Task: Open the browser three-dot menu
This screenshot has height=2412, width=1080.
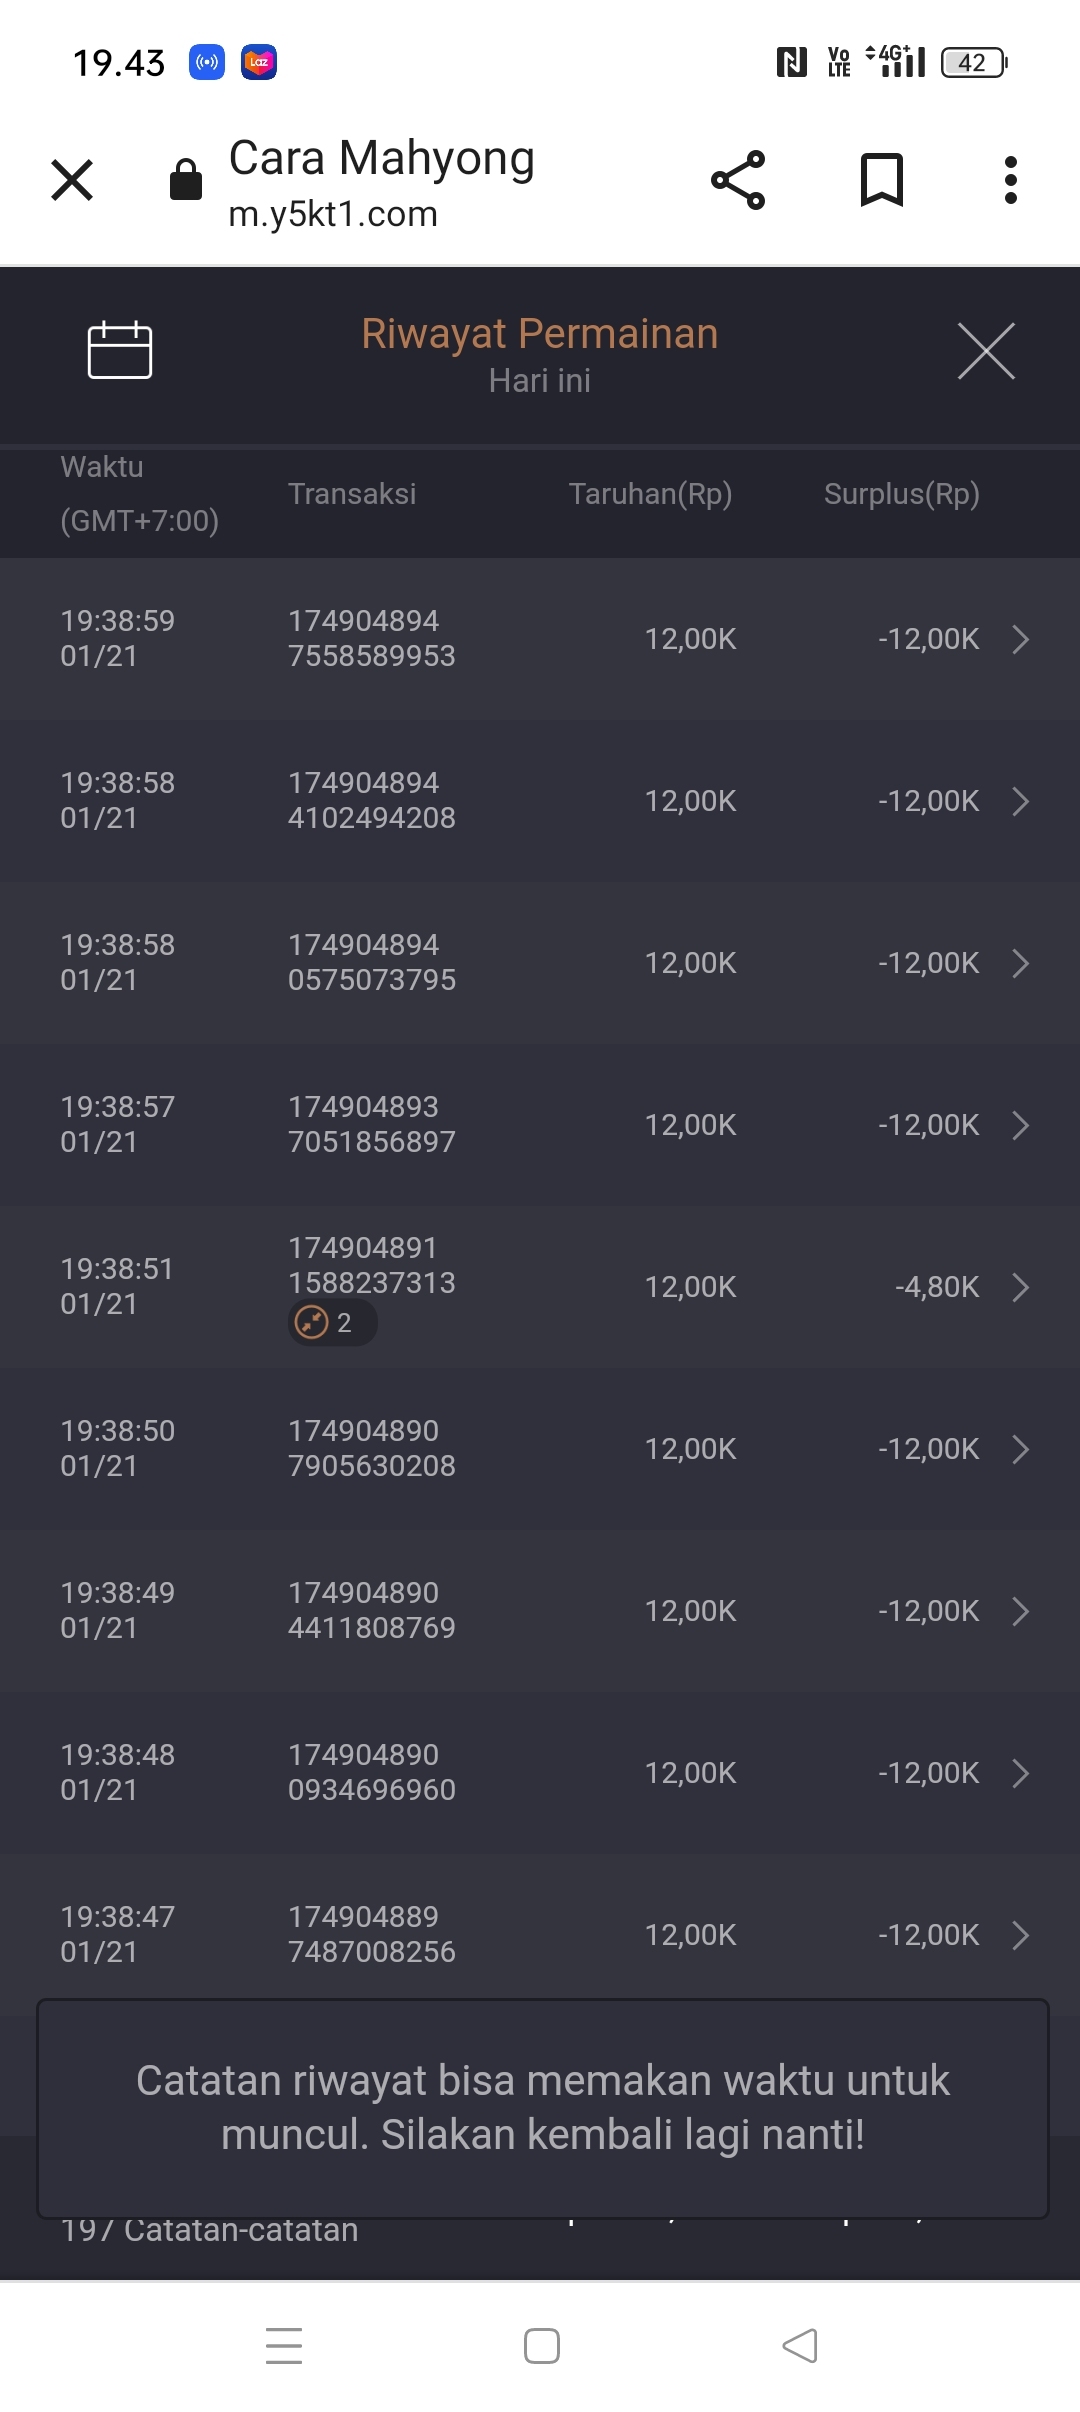Action: (x=1011, y=180)
